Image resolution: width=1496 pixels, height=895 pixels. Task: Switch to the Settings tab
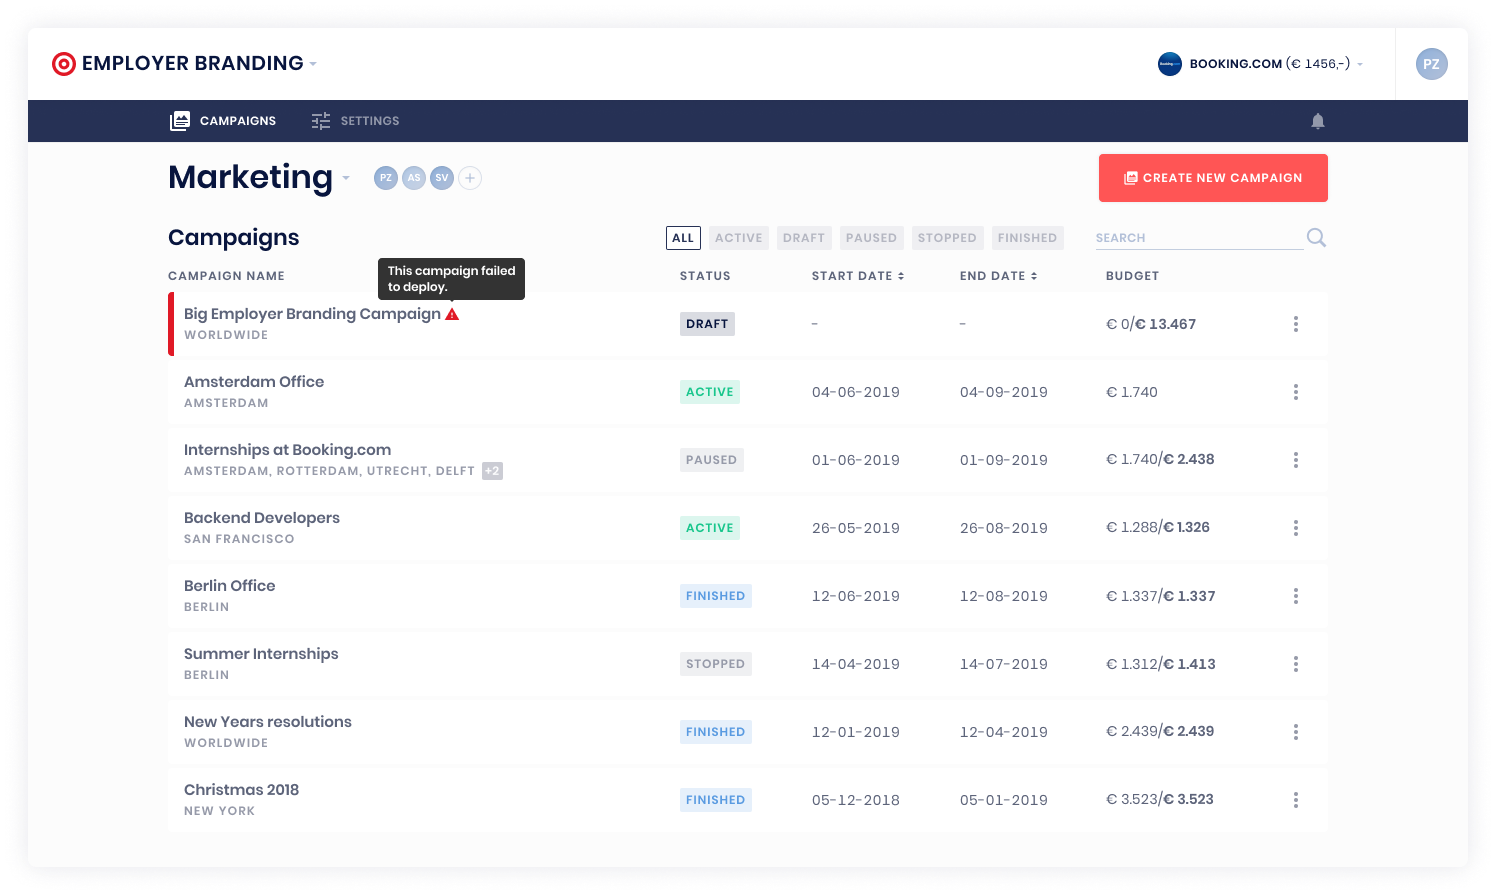pos(355,121)
